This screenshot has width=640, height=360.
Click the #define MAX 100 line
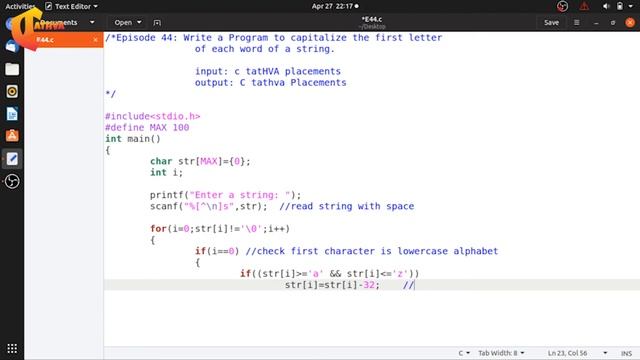pyautogui.click(x=147, y=127)
